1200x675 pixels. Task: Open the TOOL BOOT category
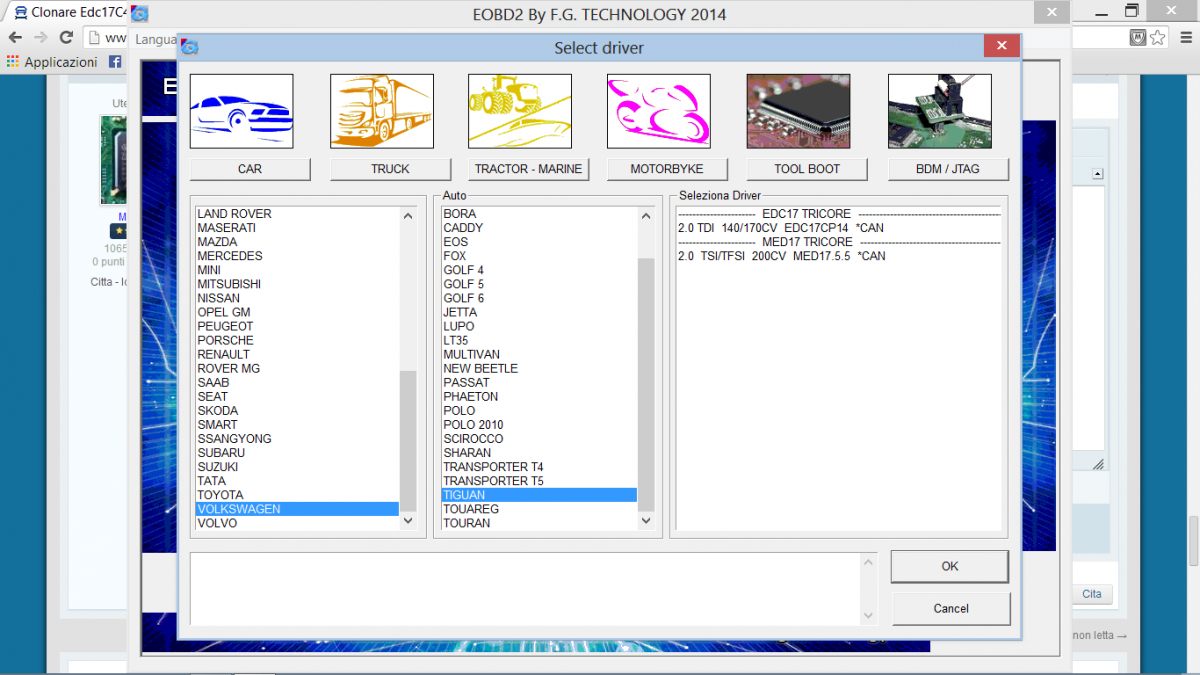807,169
